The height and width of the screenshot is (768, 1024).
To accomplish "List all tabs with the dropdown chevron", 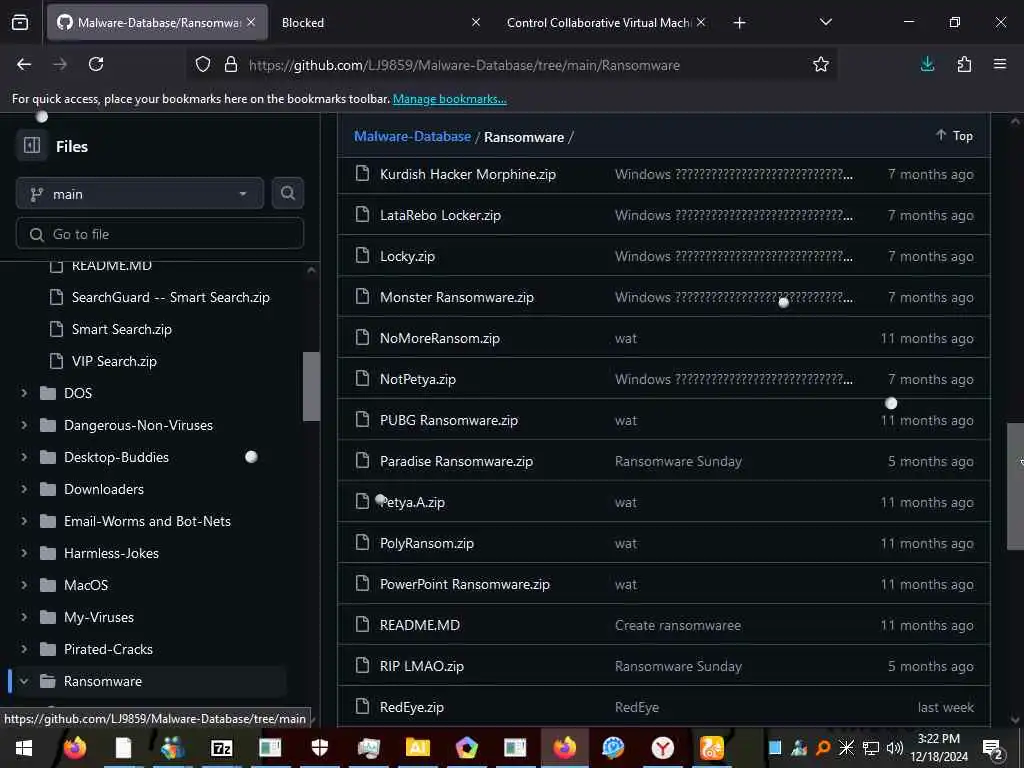I will point(825,22).
